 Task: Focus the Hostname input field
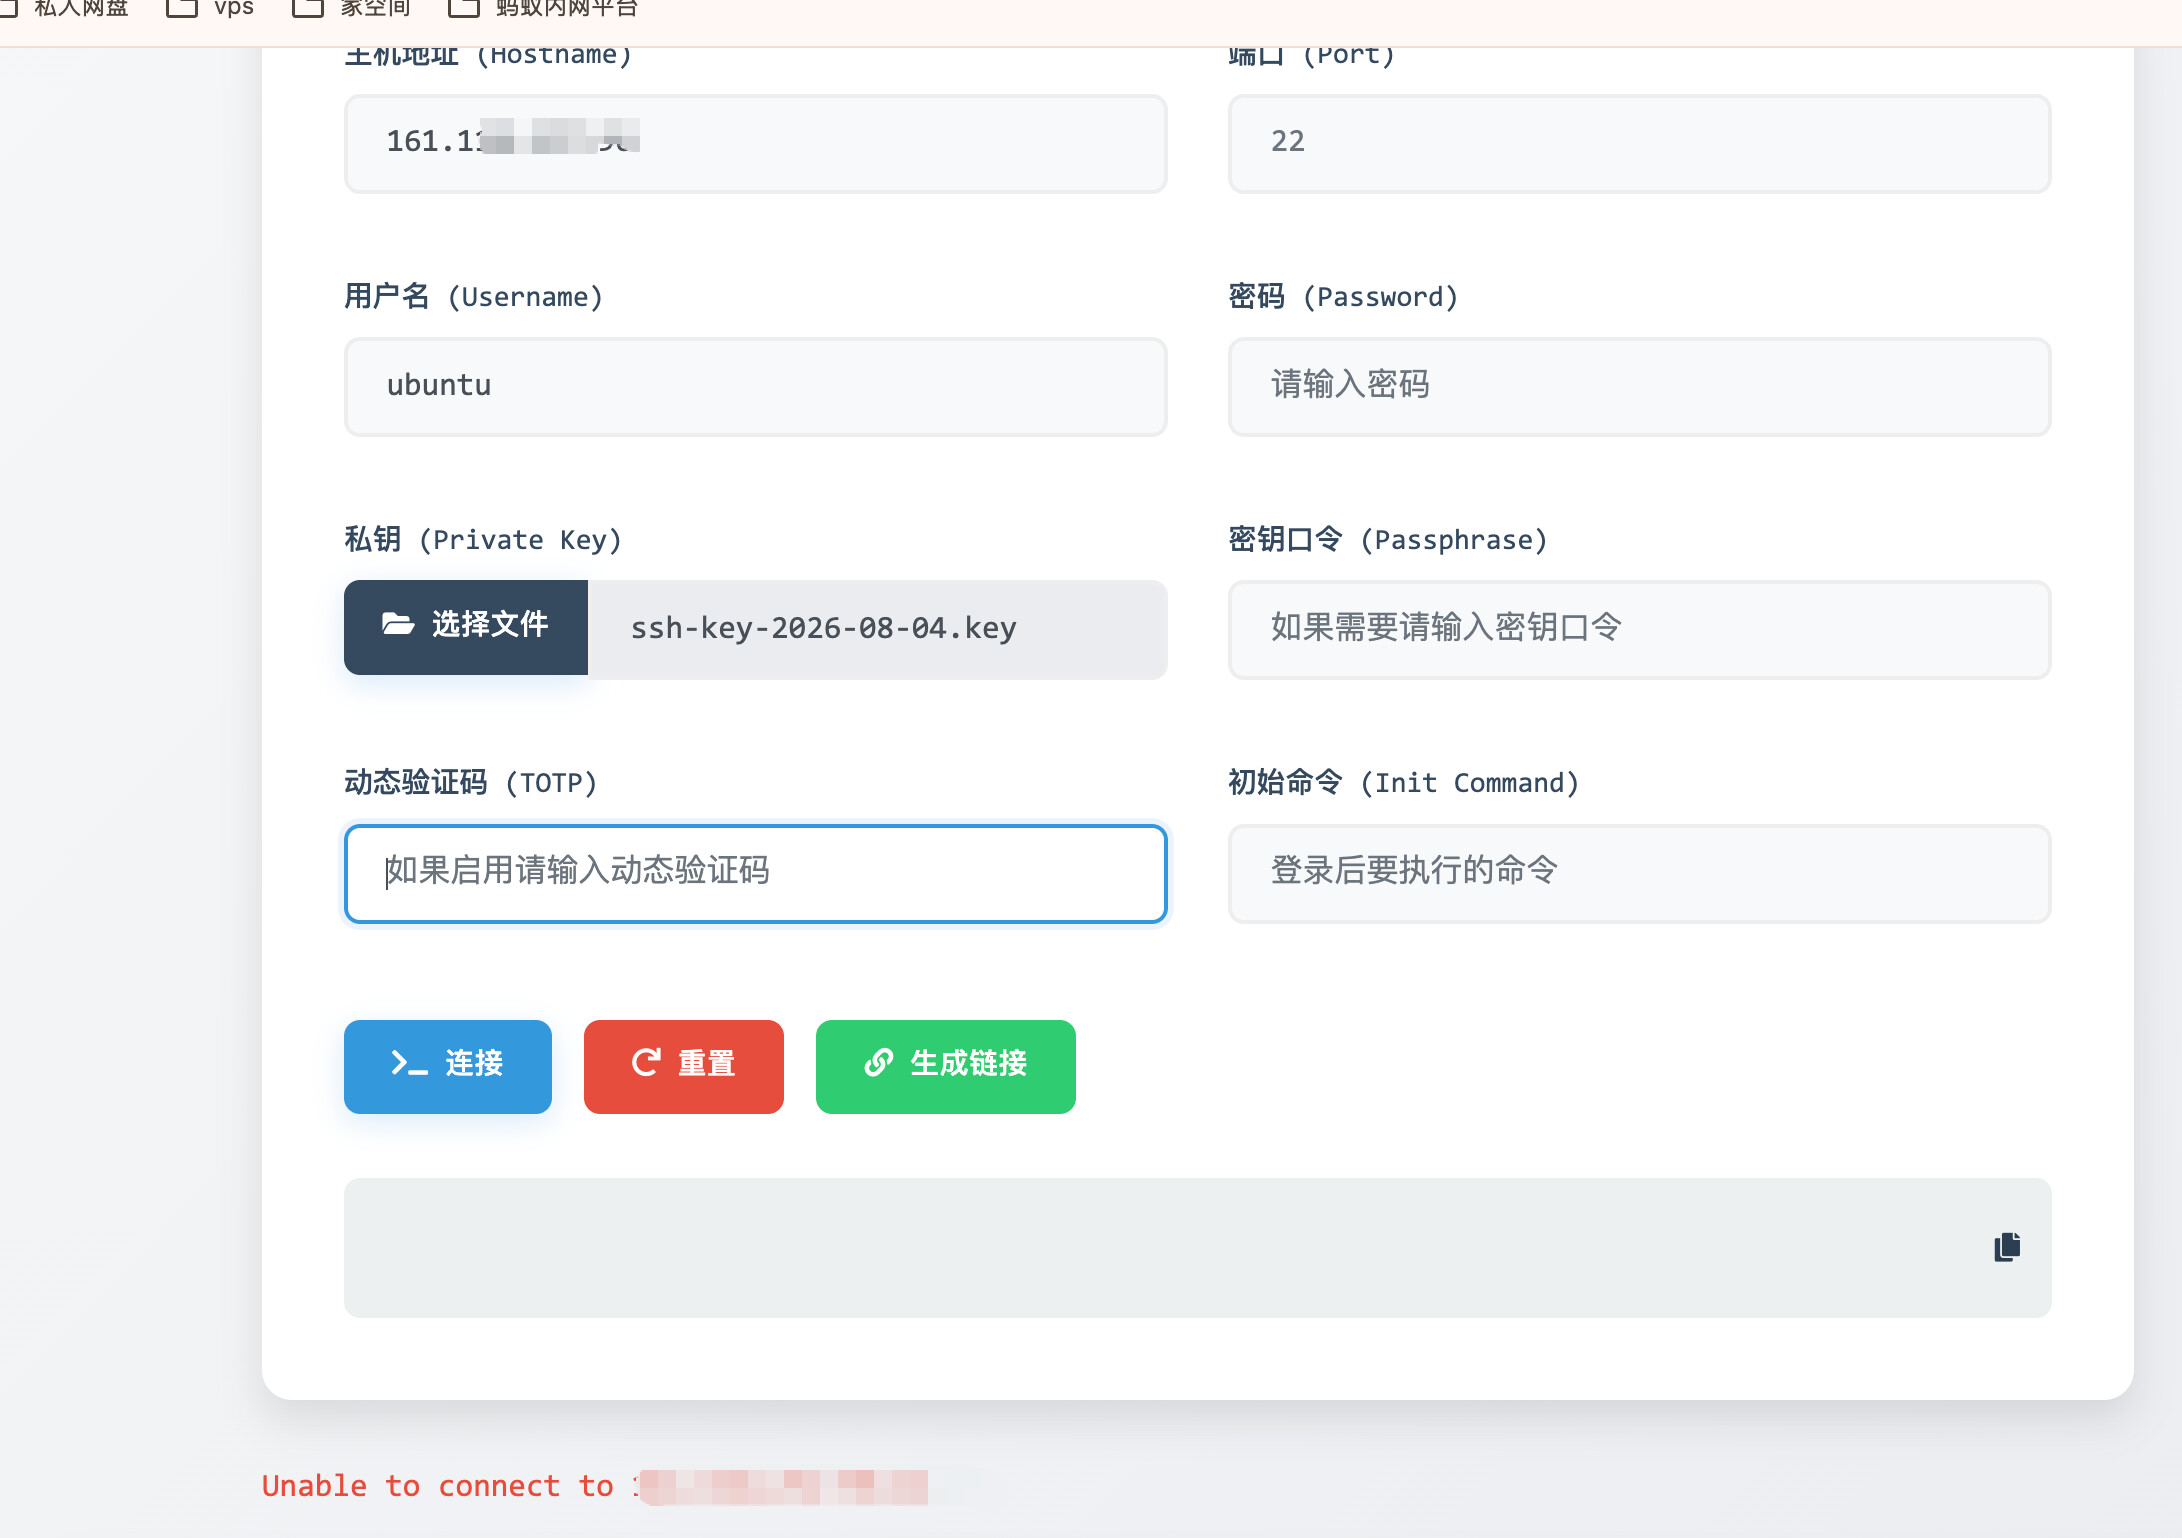755,143
